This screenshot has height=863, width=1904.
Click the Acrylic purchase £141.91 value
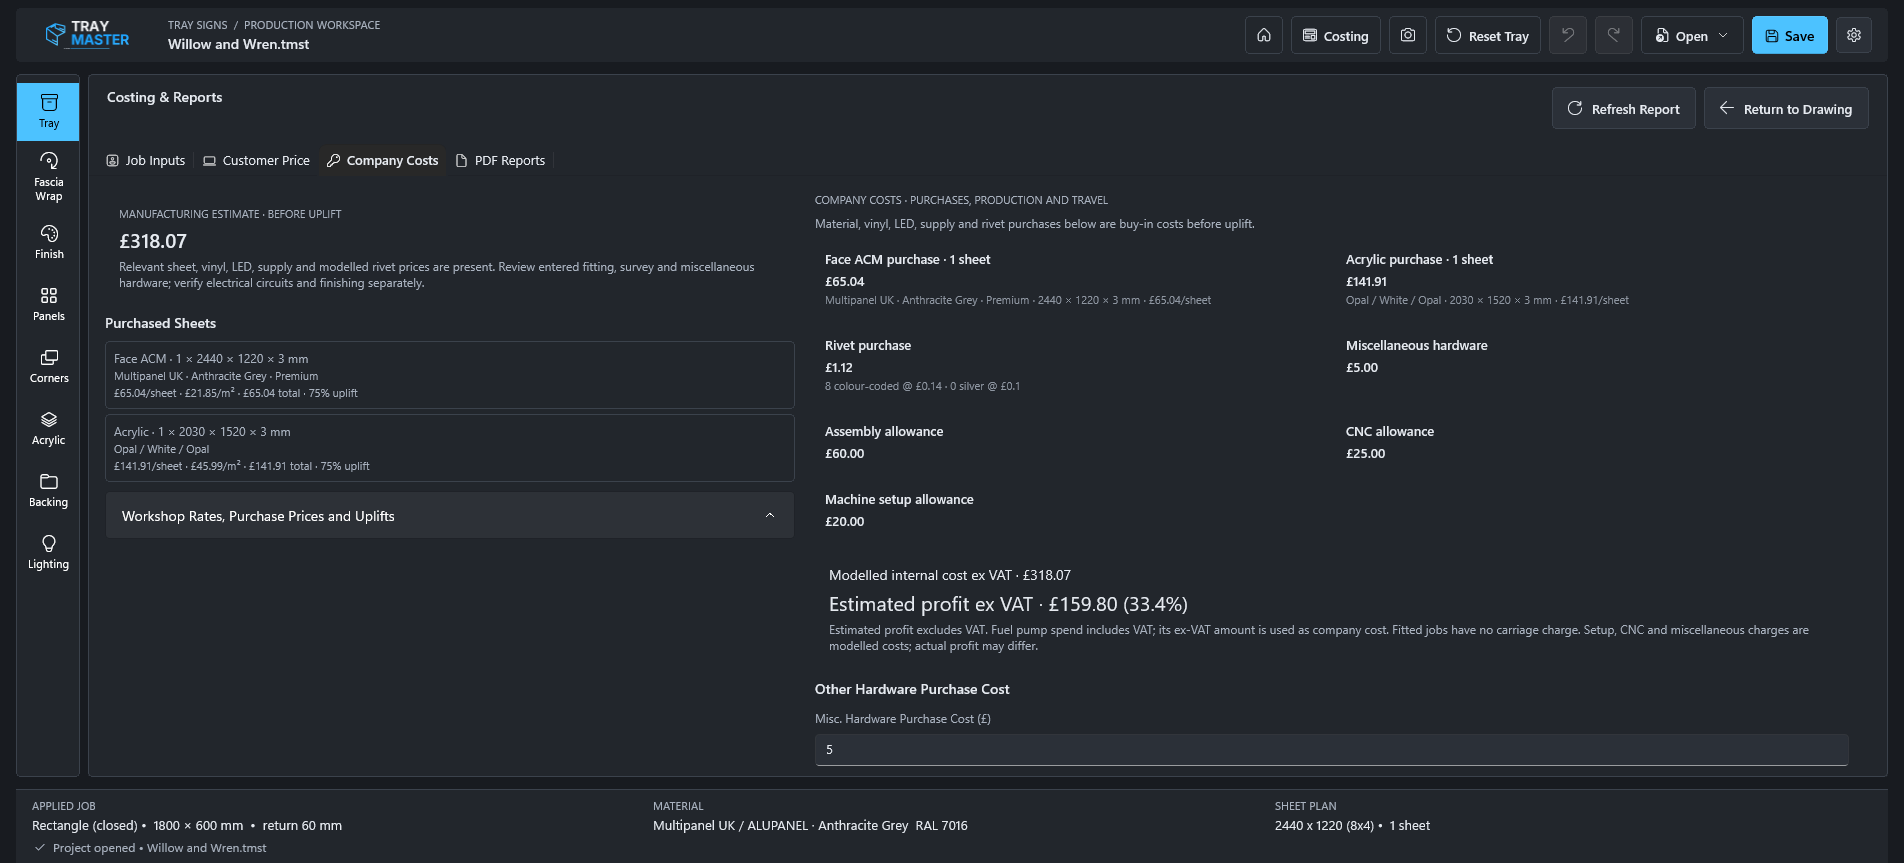pos(1366,281)
